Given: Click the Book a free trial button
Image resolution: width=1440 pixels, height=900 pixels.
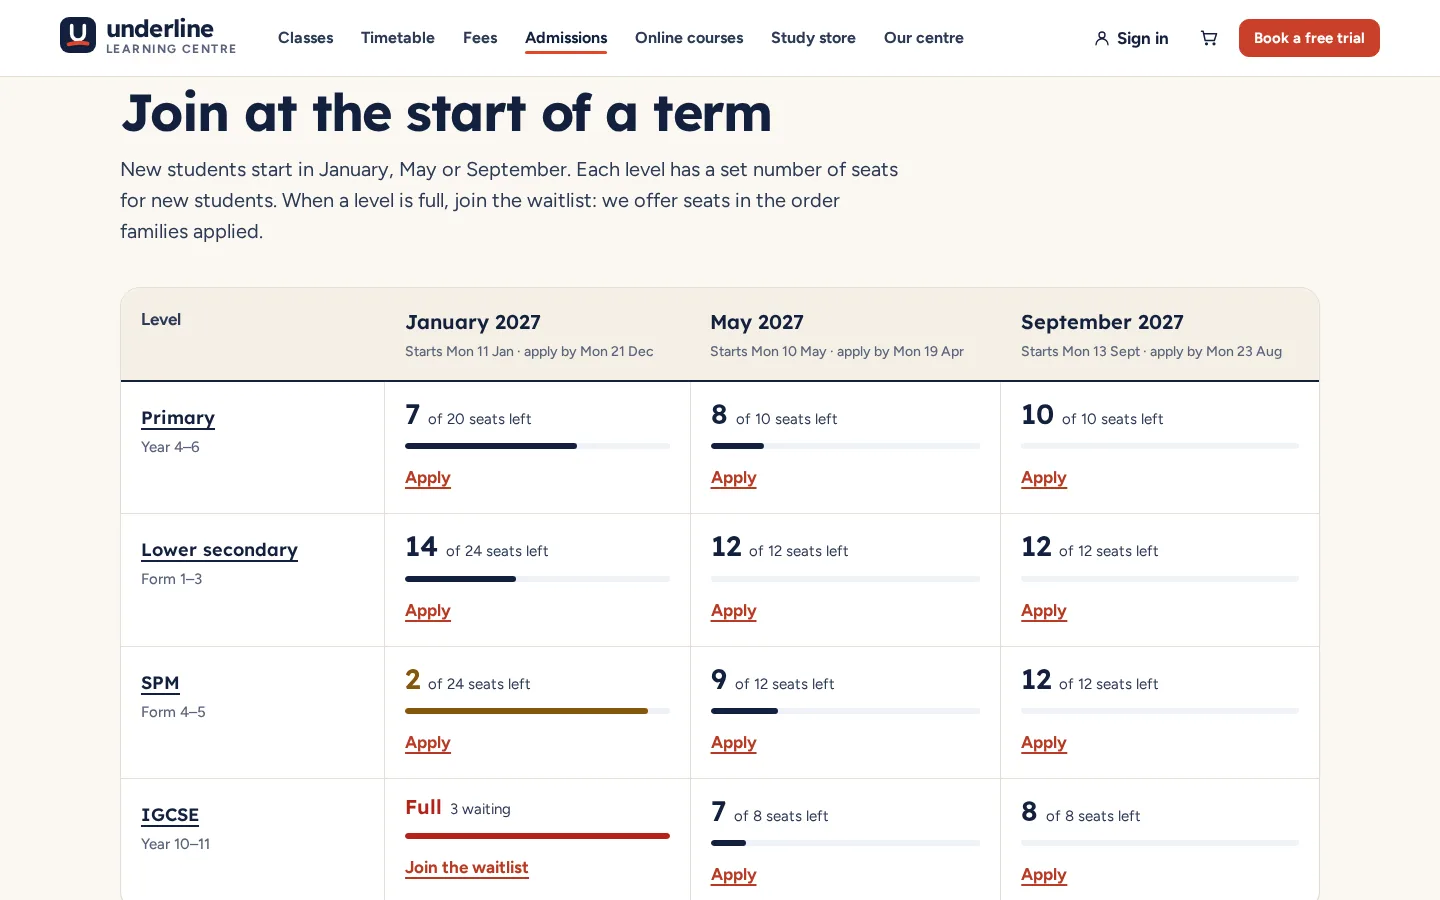Looking at the screenshot, I should pyautogui.click(x=1309, y=38).
